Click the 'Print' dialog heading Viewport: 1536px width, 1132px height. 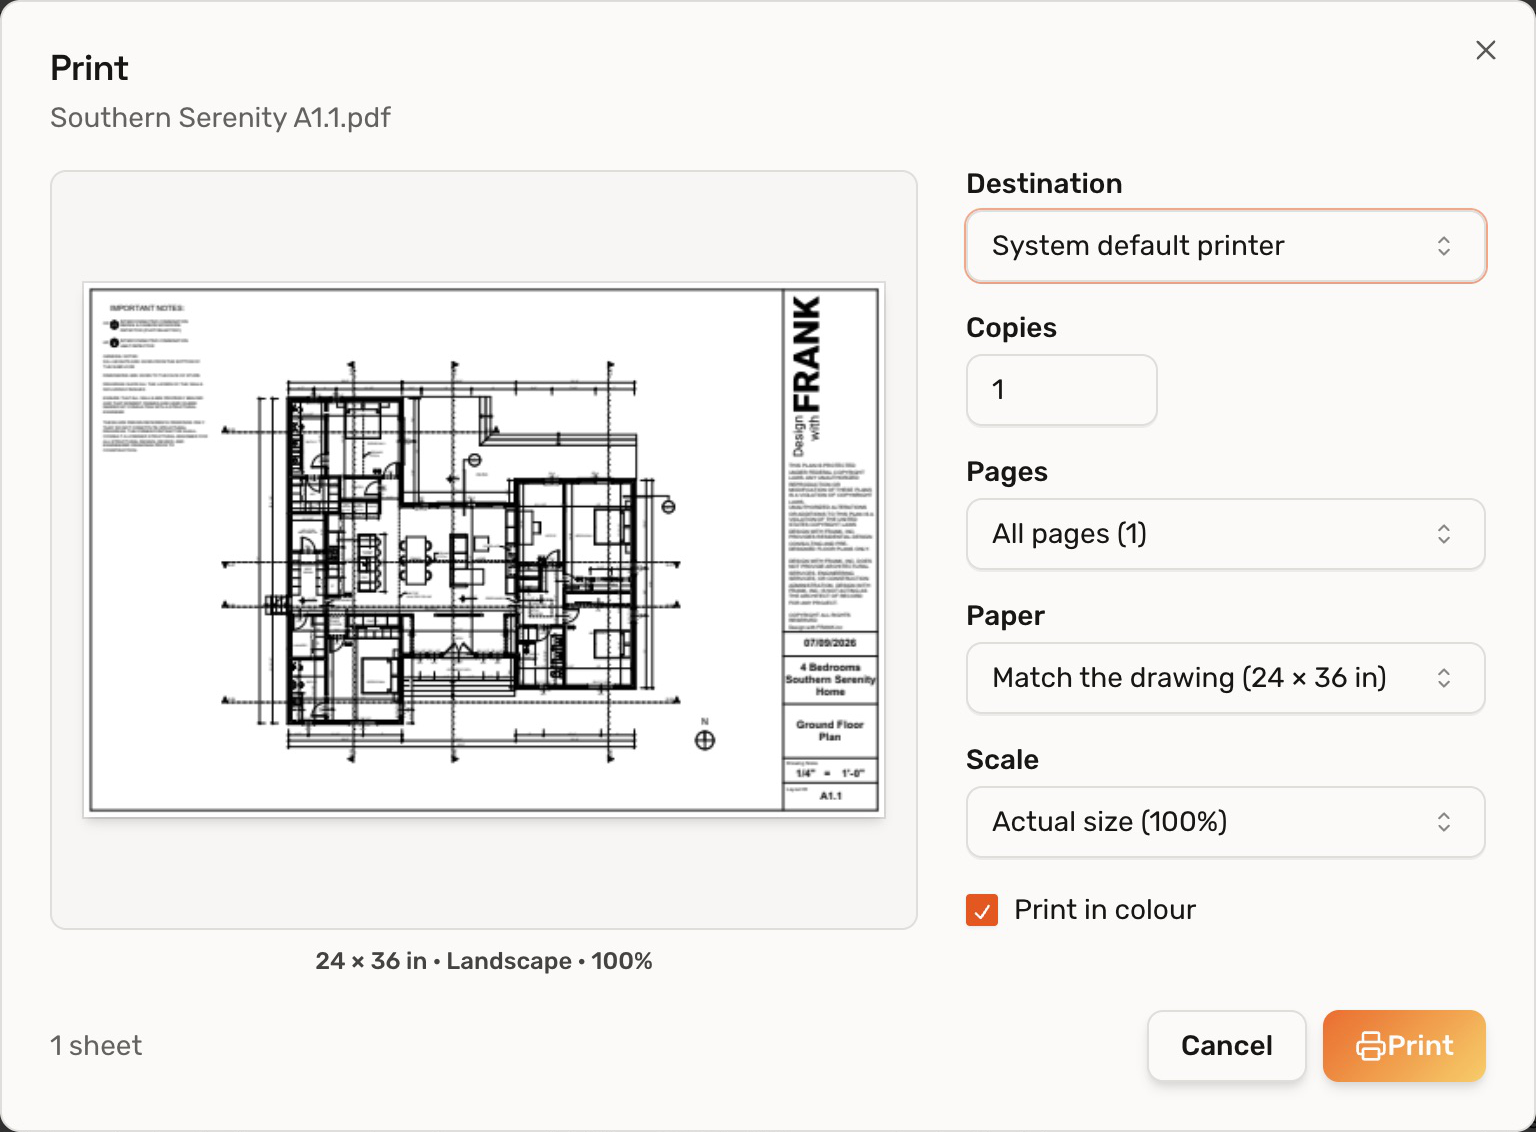89,68
